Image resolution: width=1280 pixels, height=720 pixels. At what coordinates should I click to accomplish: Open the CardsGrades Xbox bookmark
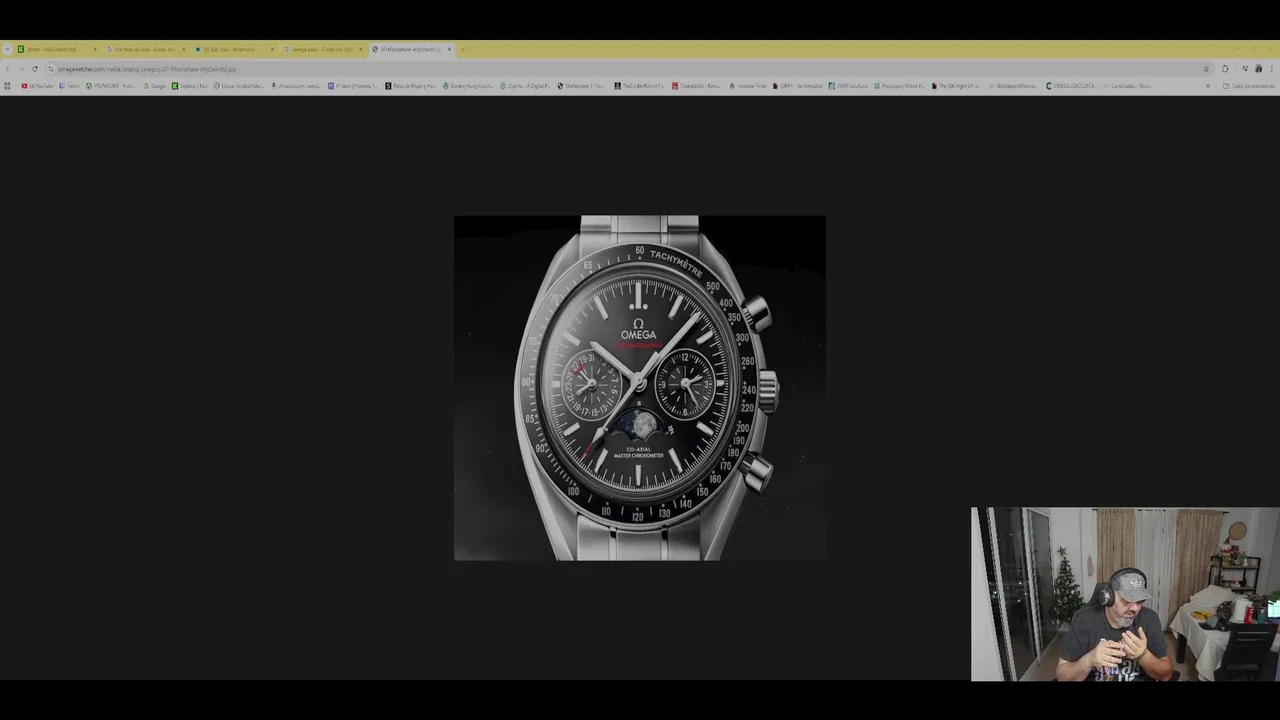coord(1128,86)
